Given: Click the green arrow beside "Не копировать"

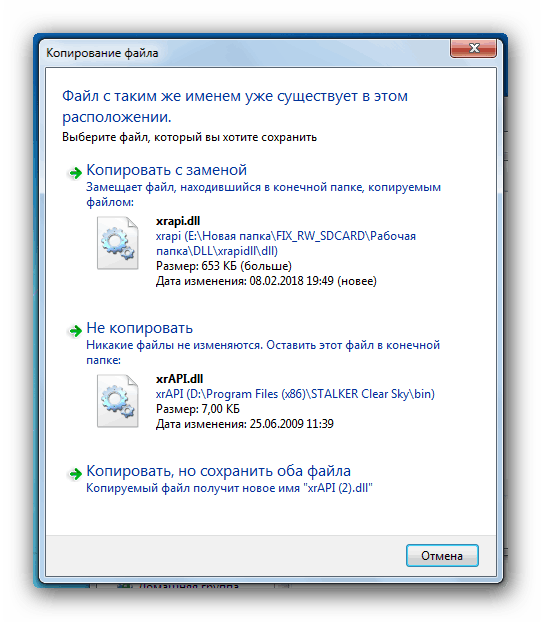Looking at the screenshot, I should [75, 330].
